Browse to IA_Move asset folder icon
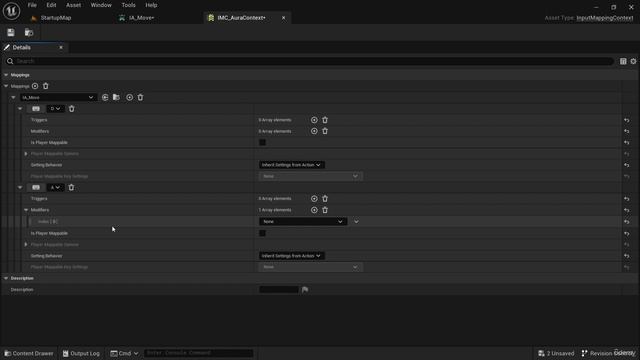The width and height of the screenshot is (640, 360). click(x=116, y=98)
